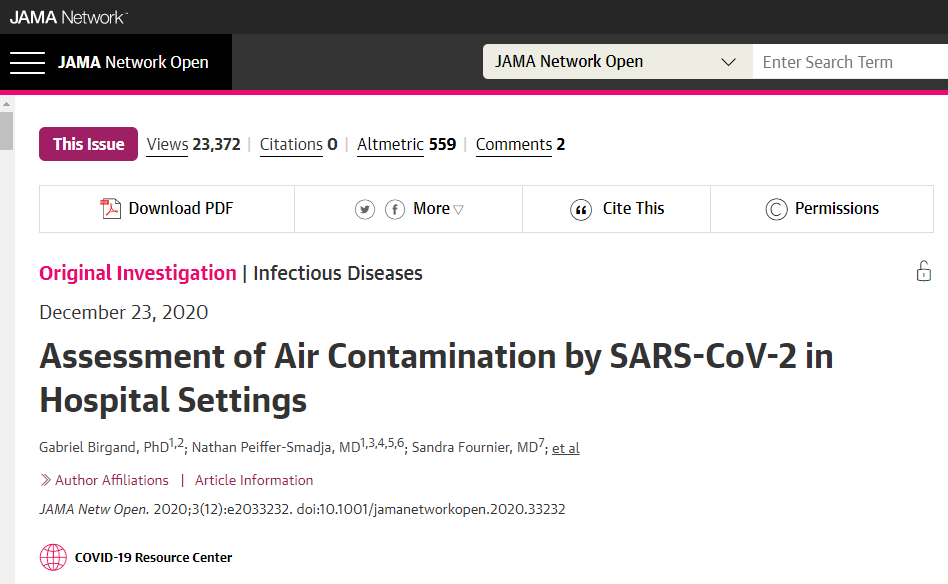Share article via Twitter icon
The height and width of the screenshot is (584, 948).
point(365,209)
